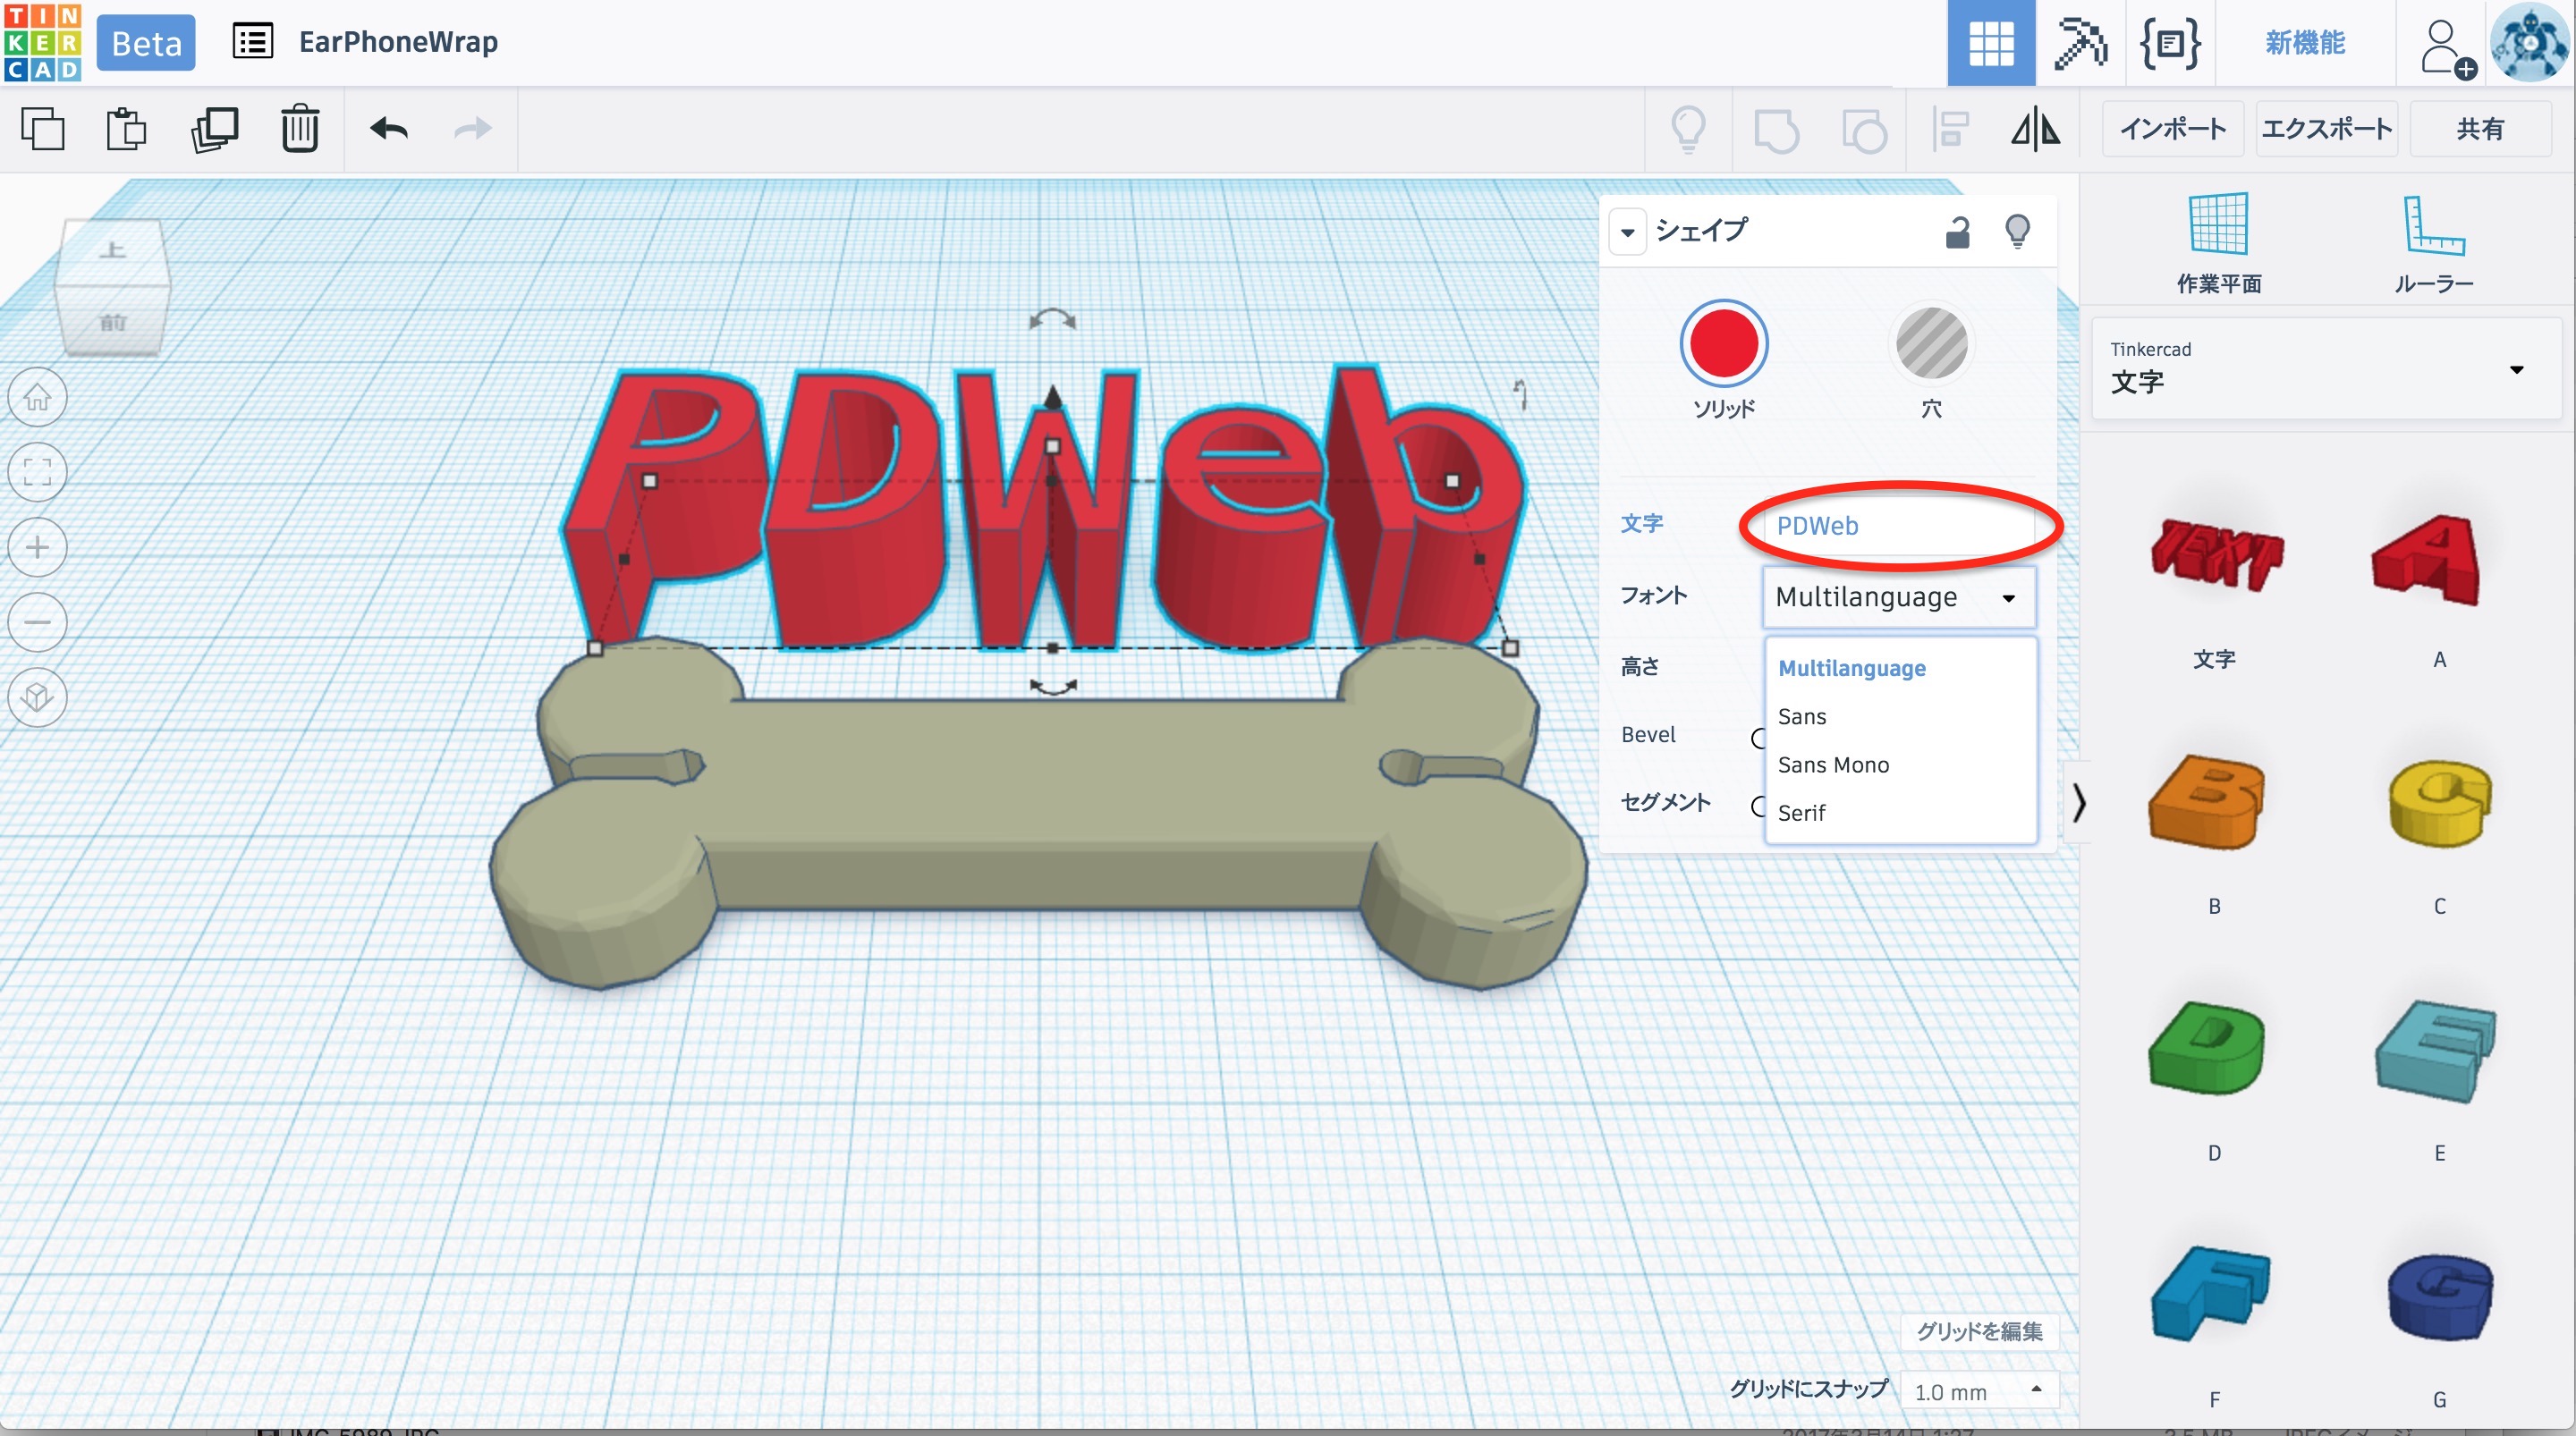This screenshot has height=1436, width=2576.
Task: Collapse the Shape panel arrow
Action: point(1628,232)
